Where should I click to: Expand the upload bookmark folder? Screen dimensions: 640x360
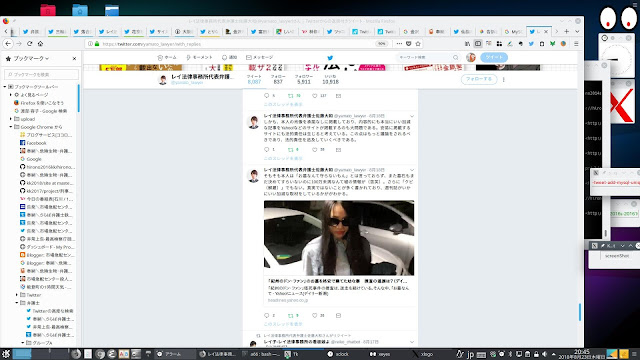point(11,119)
